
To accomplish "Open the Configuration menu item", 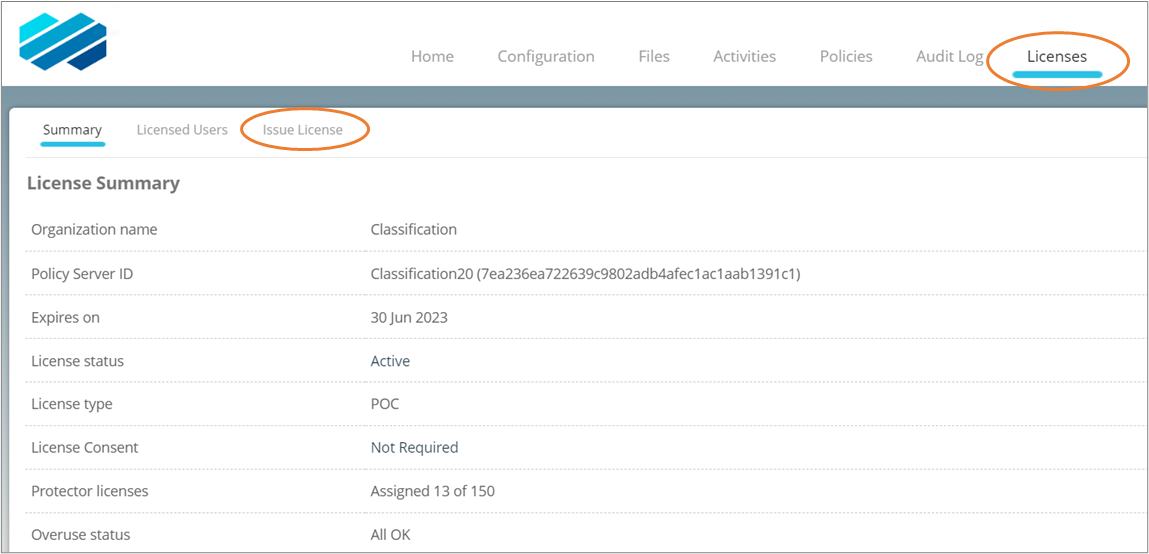I will click(546, 56).
